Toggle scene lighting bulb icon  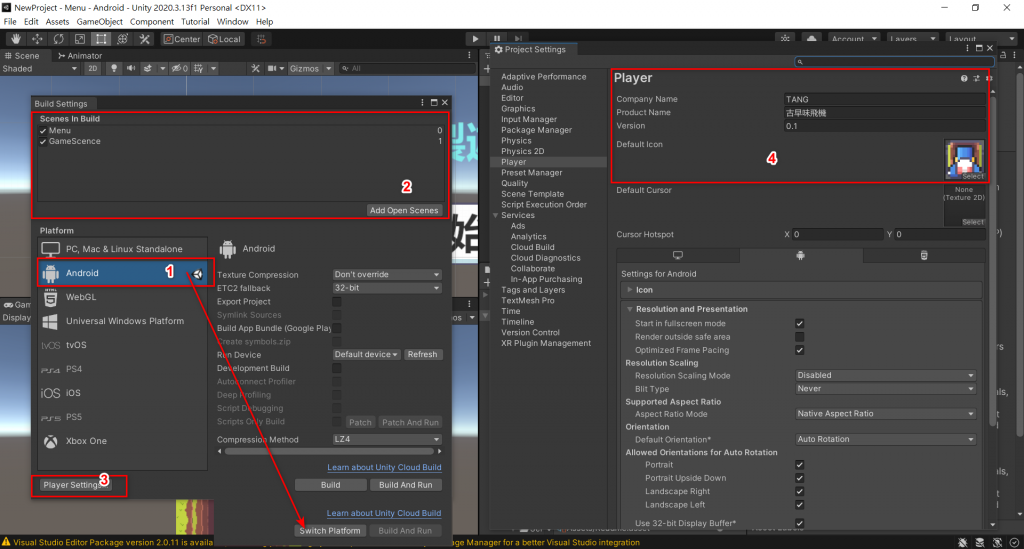point(114,69)
